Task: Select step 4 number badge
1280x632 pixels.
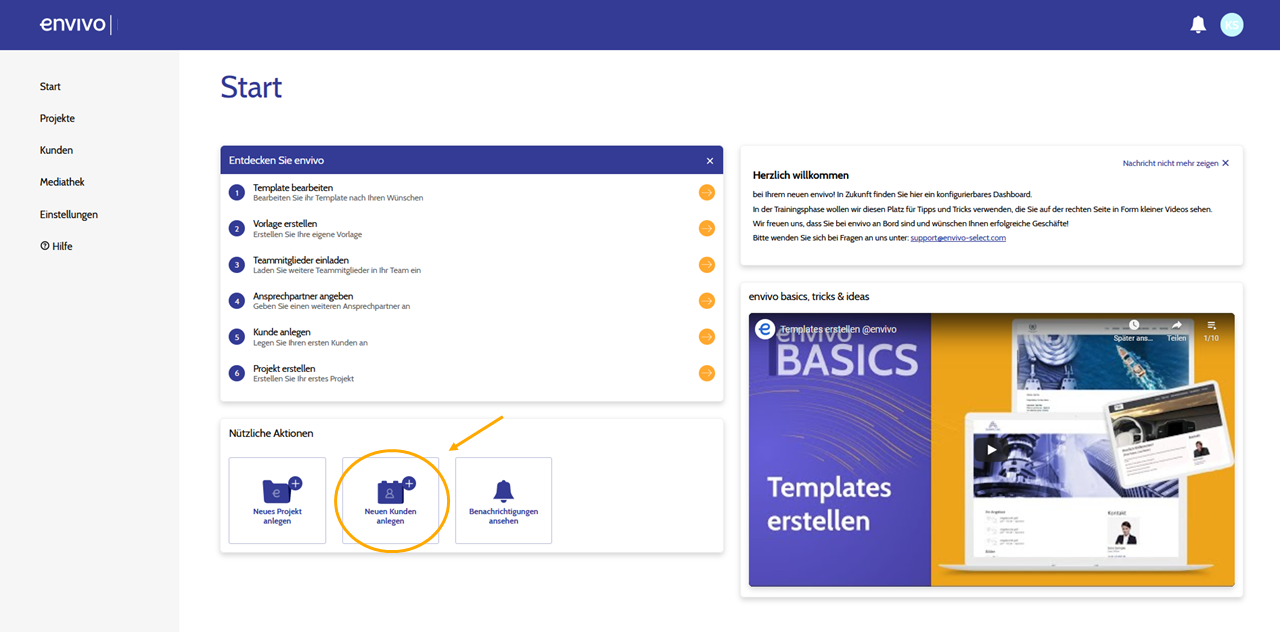Action: (x=237, y=301)
